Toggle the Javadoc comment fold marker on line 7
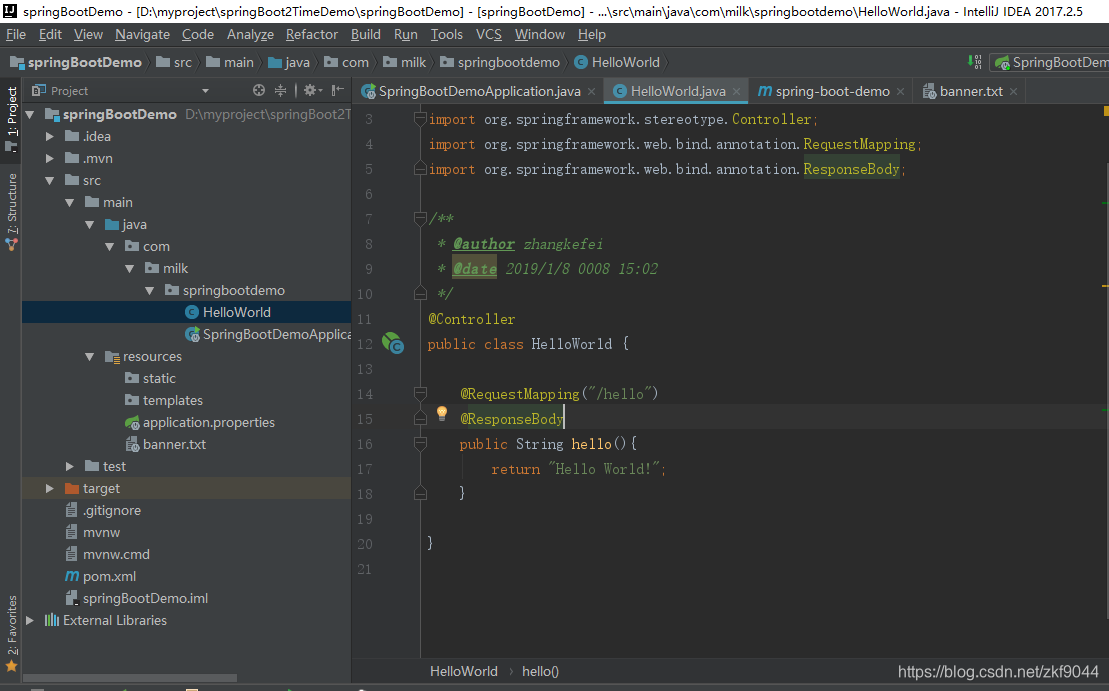The height and width of the screenshot is (691, 1109). [x=420, y=219]
